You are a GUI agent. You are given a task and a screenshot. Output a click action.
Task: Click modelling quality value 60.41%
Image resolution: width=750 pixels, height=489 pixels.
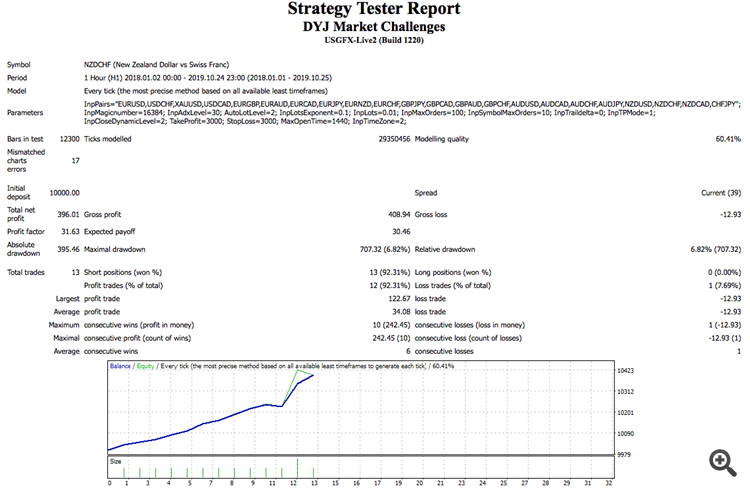click(728, 139)
